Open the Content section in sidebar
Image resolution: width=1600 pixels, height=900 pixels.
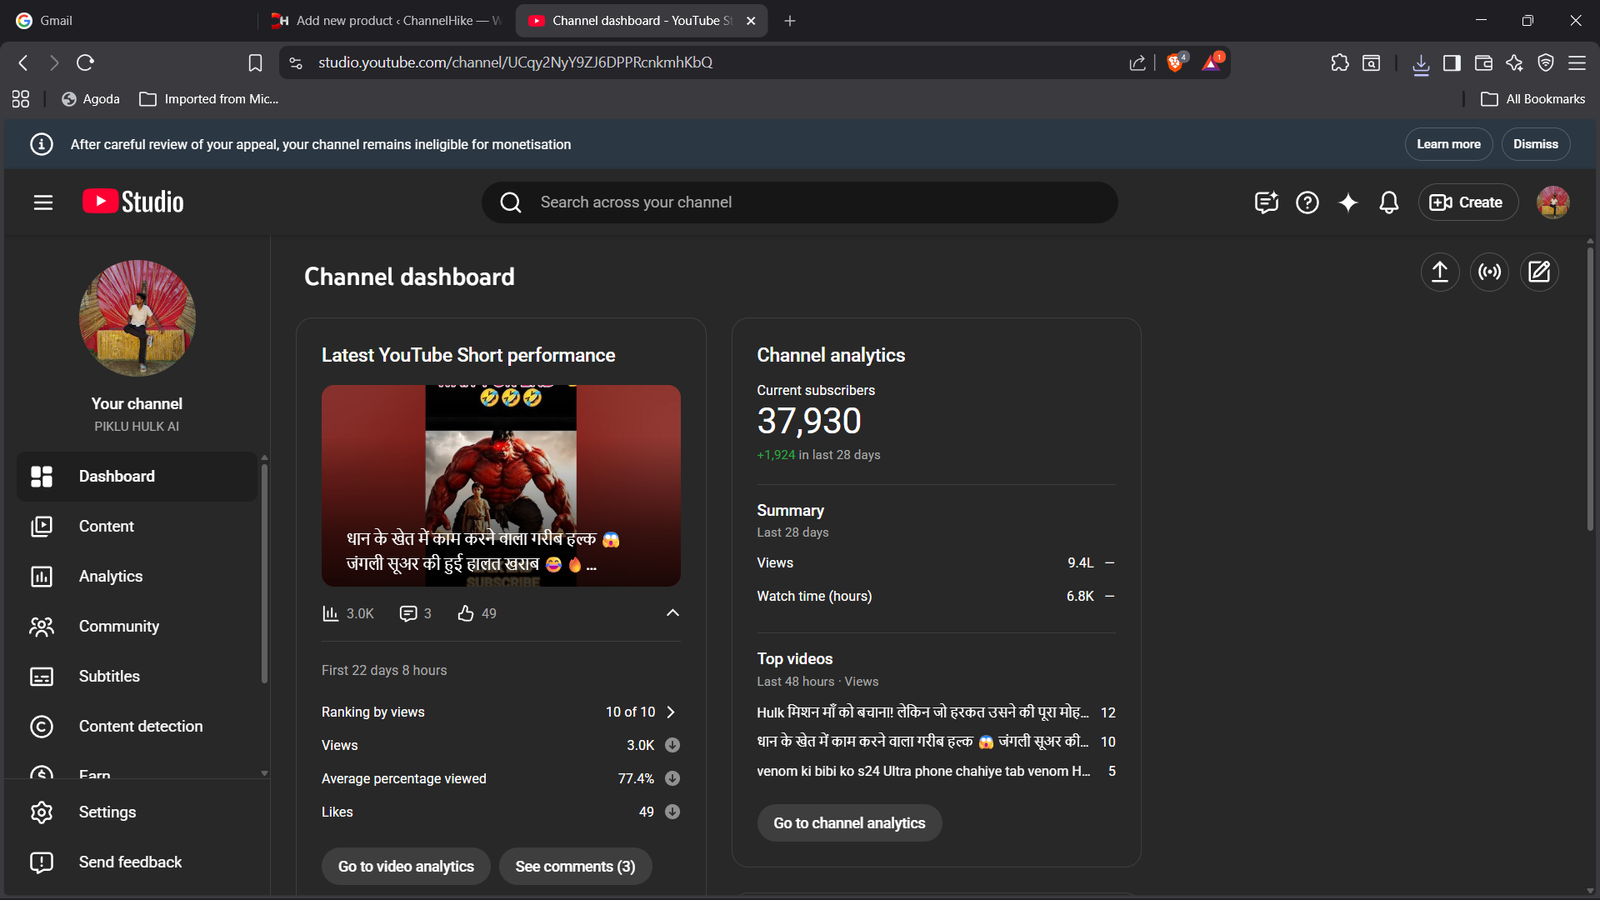106,526
